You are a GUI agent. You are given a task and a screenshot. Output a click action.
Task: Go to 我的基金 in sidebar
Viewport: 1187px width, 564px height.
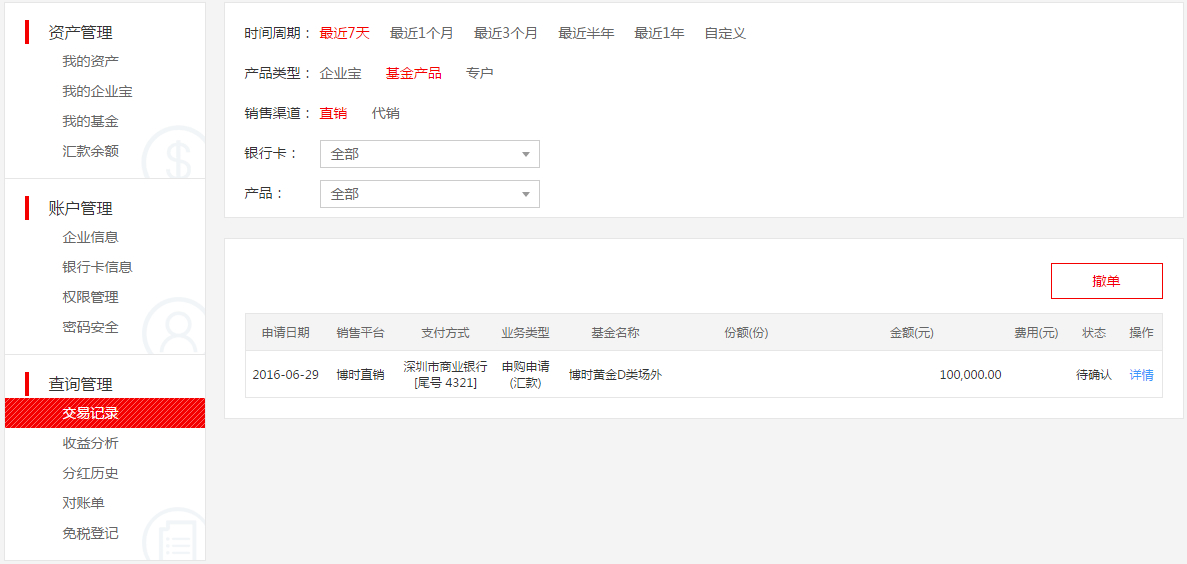pyautogui.click(x=90, y=121)
